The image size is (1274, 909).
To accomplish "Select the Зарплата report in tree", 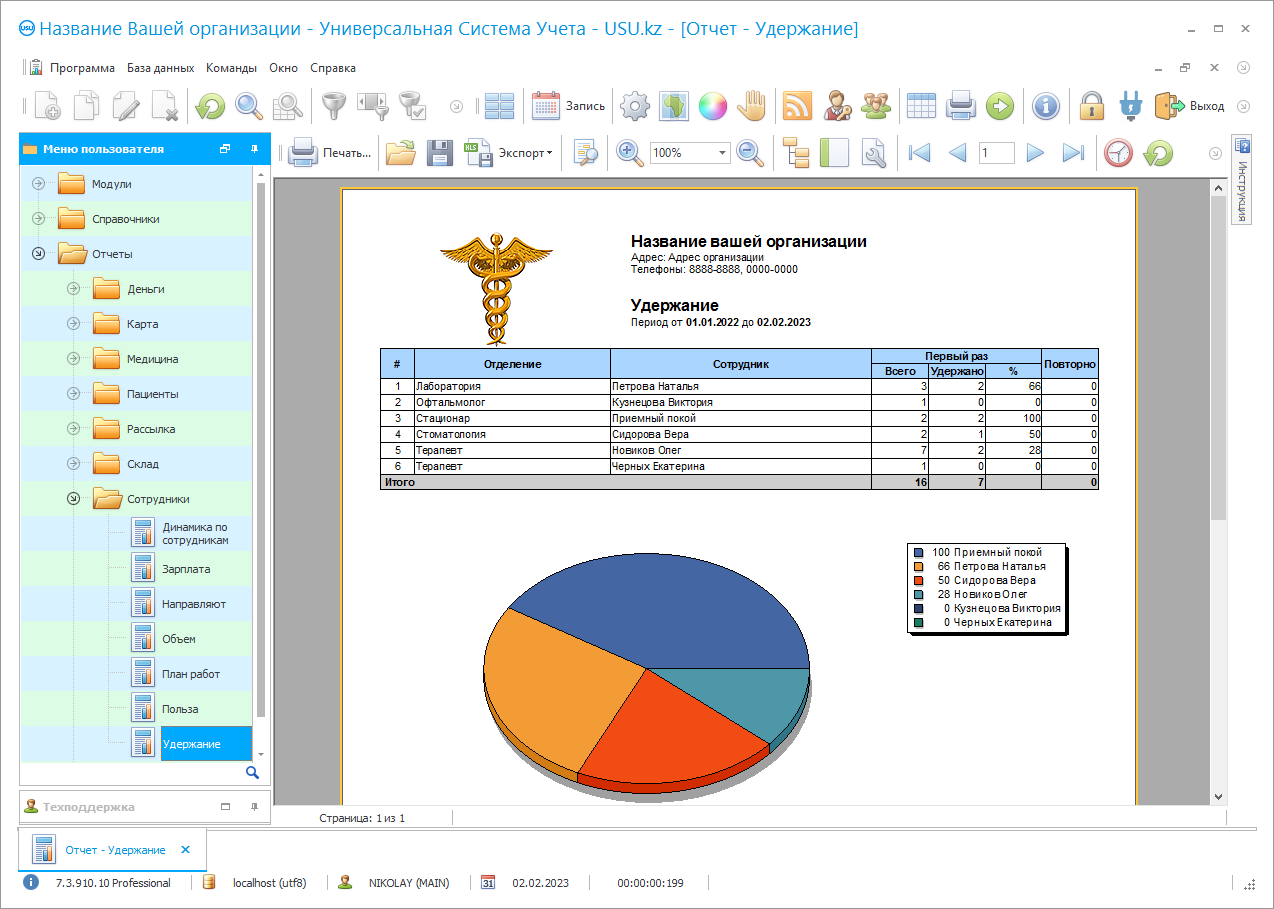I will tap(186, 569).
